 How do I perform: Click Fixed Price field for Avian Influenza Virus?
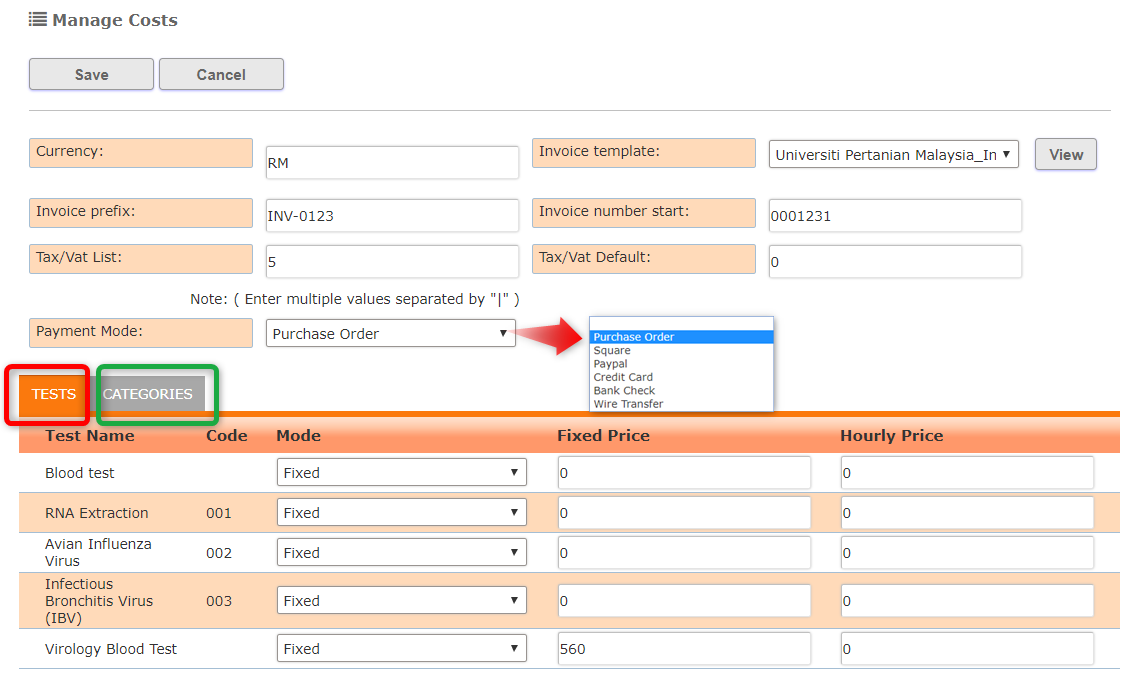[x=684, y=553]
